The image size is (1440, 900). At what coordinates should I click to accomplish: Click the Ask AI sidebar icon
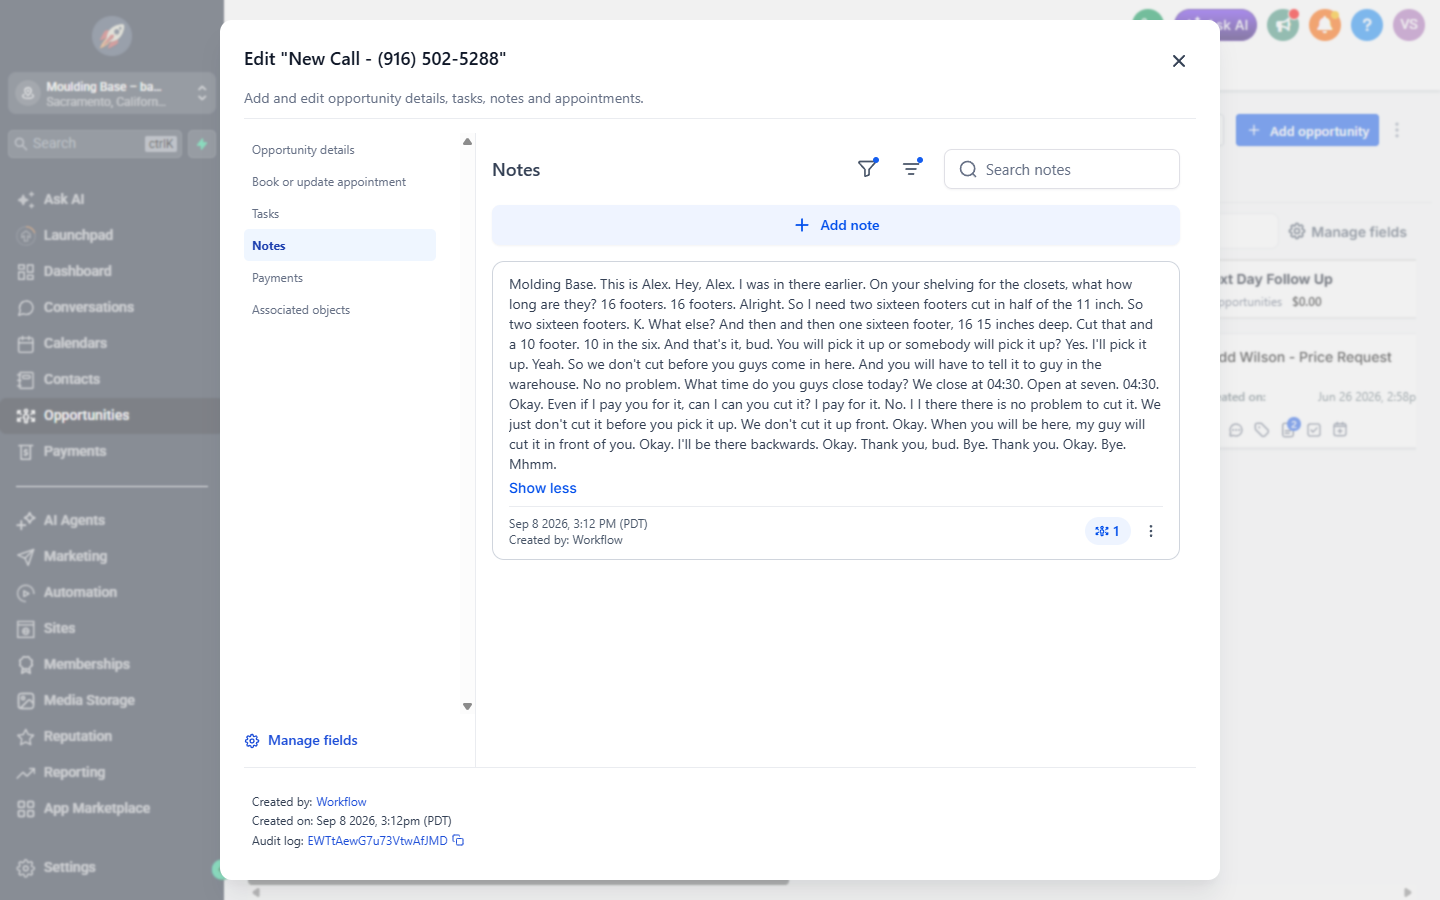26,199
